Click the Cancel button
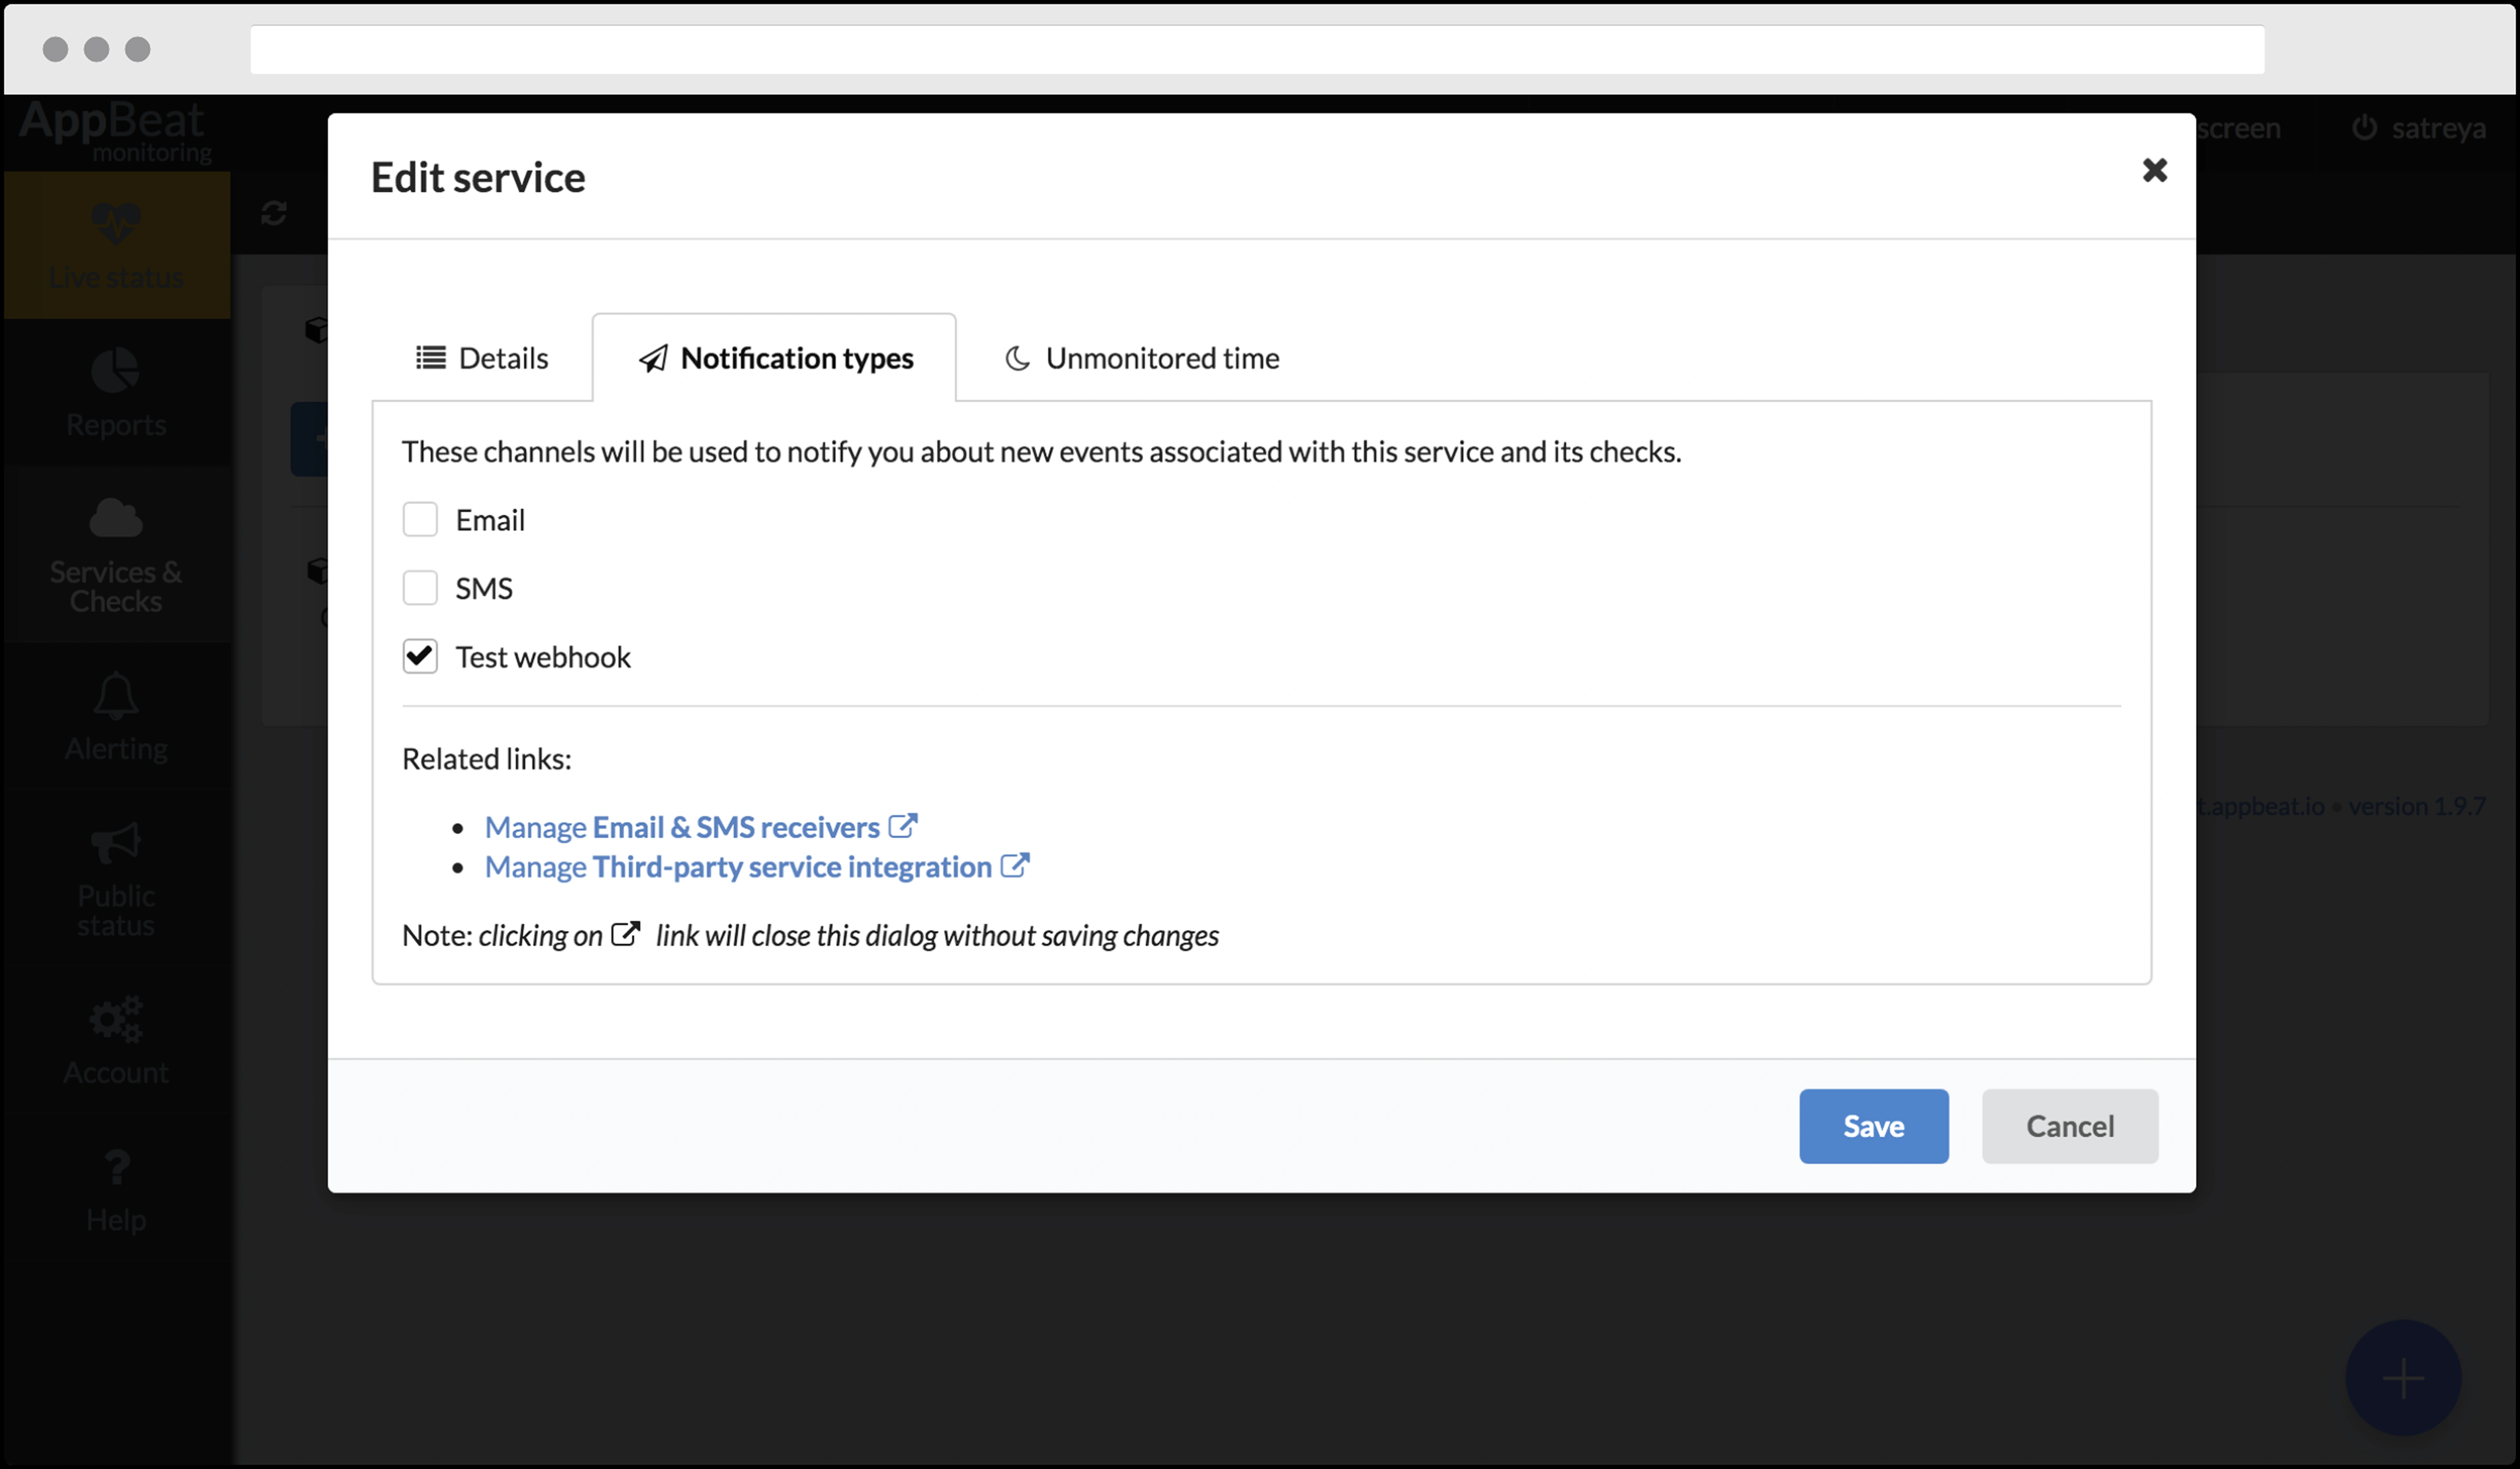 [2069, 1126]
